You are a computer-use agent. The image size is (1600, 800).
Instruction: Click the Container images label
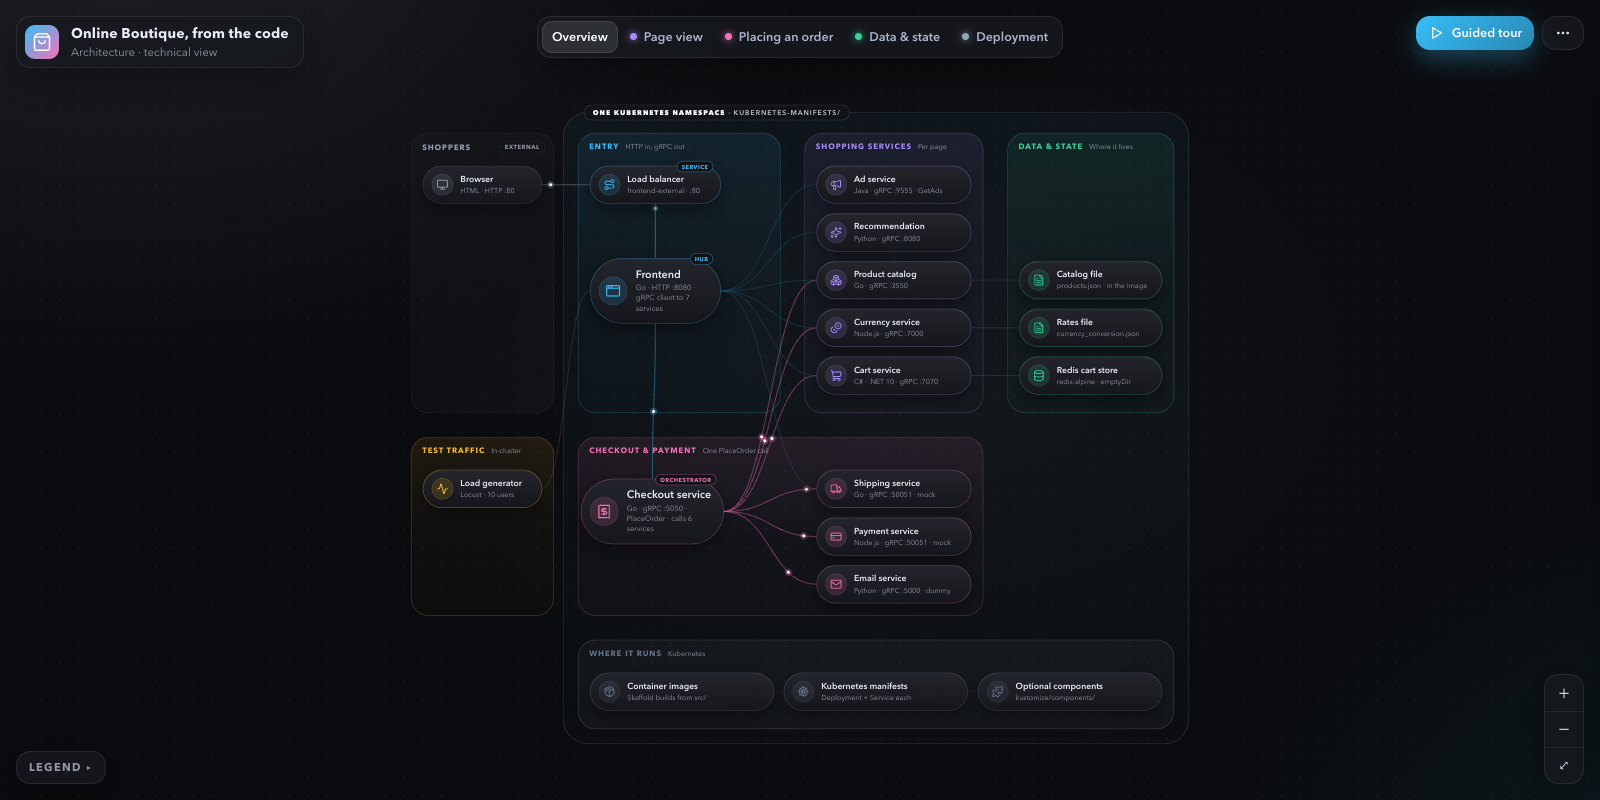click(x=662, y=686)
